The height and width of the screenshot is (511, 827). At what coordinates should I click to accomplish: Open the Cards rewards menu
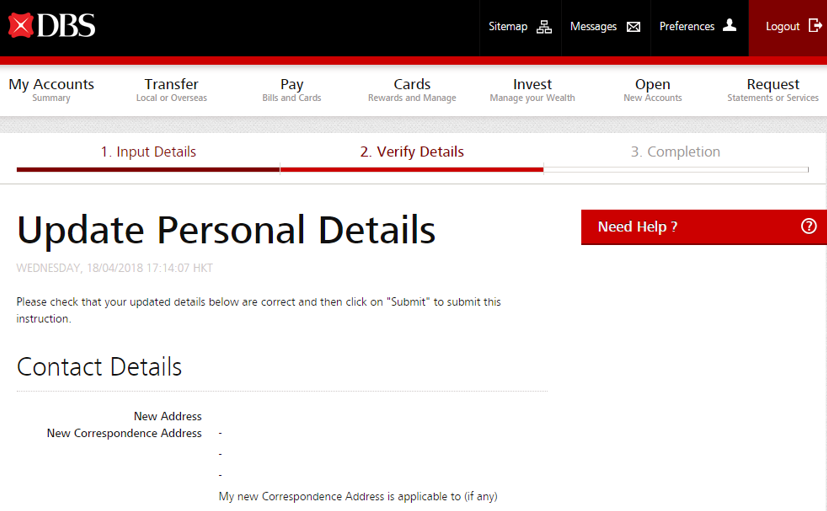(412, 90)
